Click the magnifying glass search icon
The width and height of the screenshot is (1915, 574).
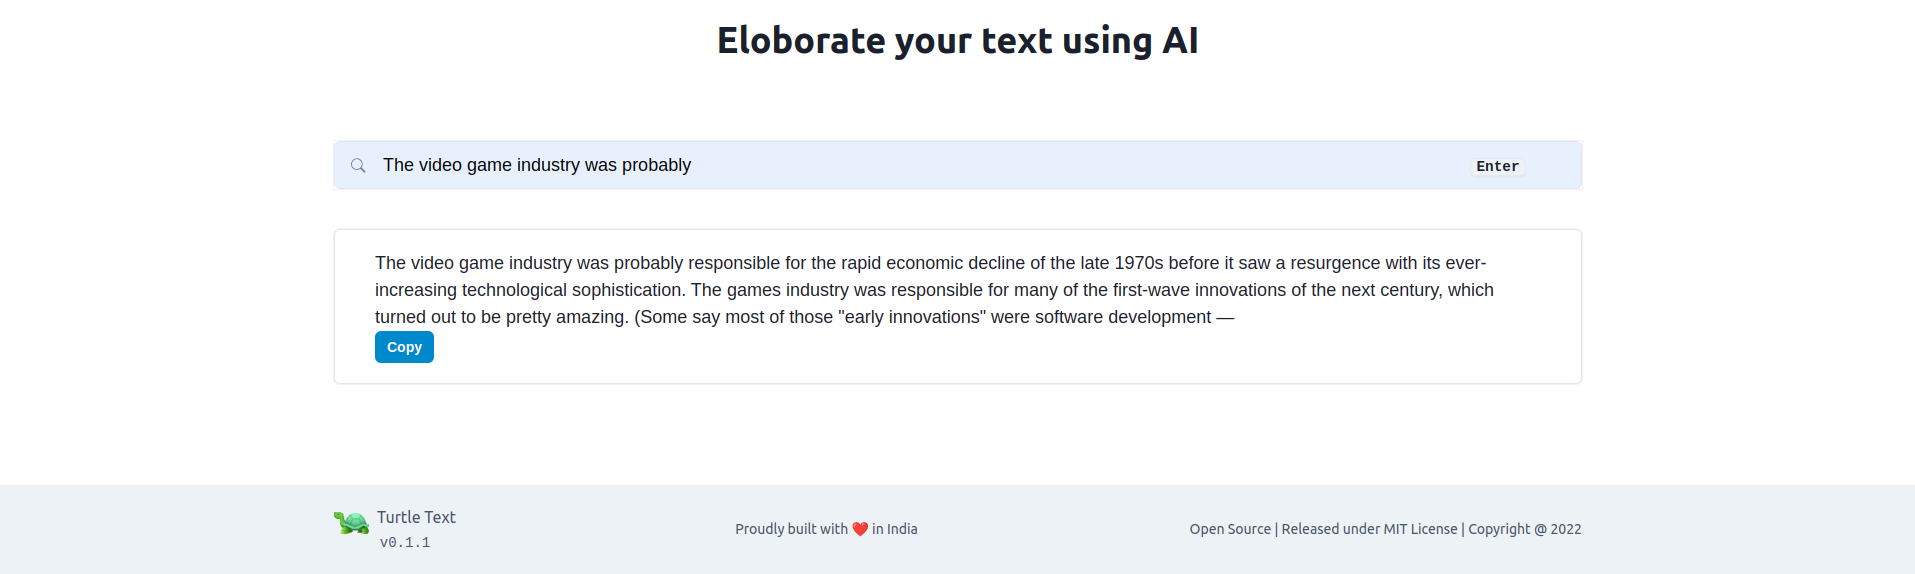[358, 165]
